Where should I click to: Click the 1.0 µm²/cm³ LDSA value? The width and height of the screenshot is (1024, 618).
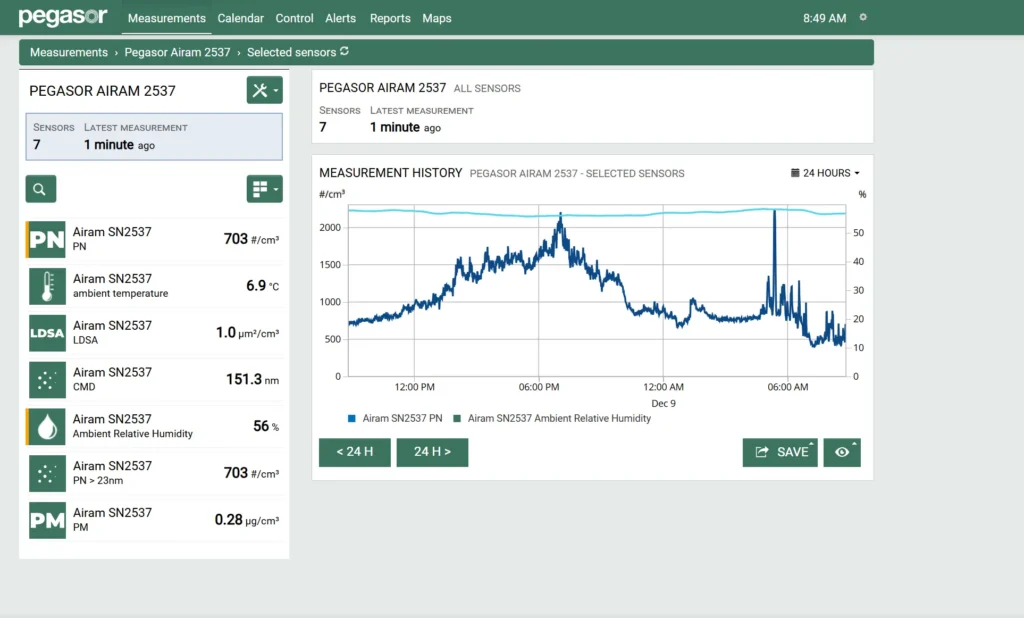(x=248, y=333)
